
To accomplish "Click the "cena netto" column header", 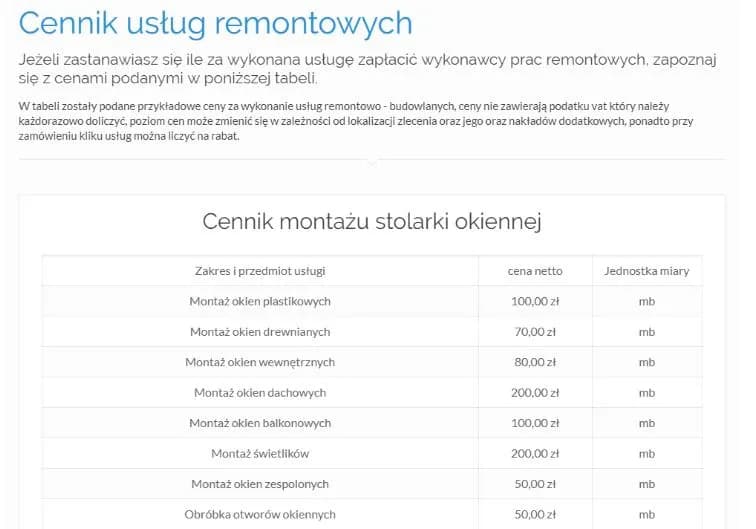I will click(x=535, y=270).
